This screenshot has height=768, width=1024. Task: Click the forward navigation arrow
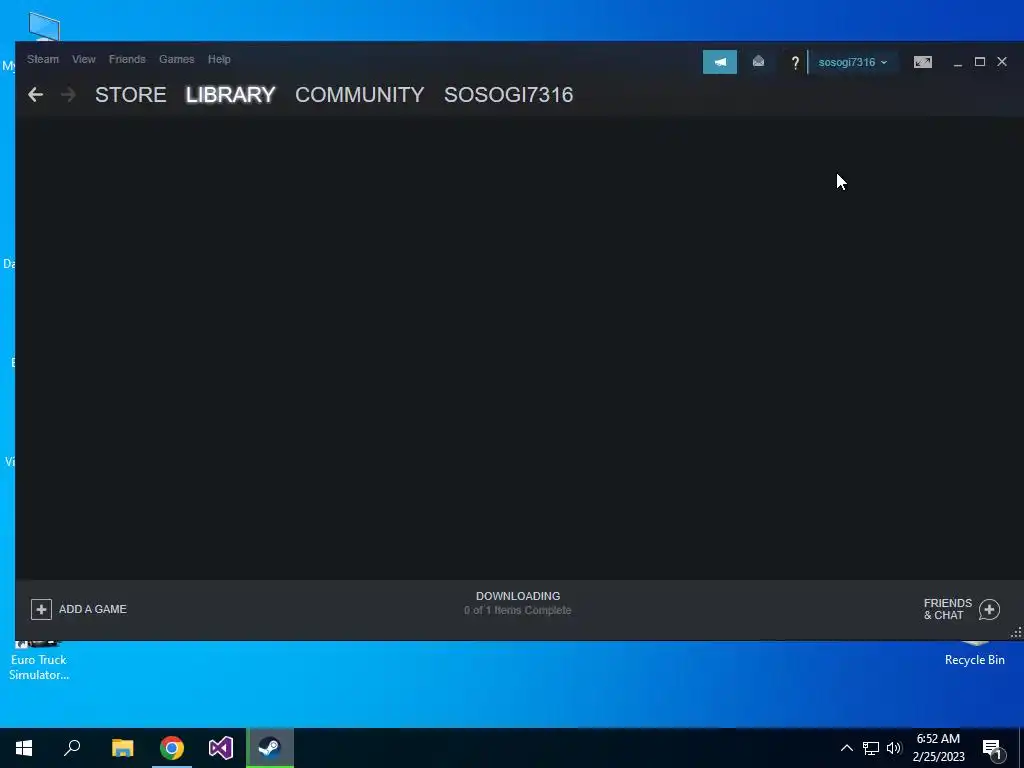tap(68, 95)
